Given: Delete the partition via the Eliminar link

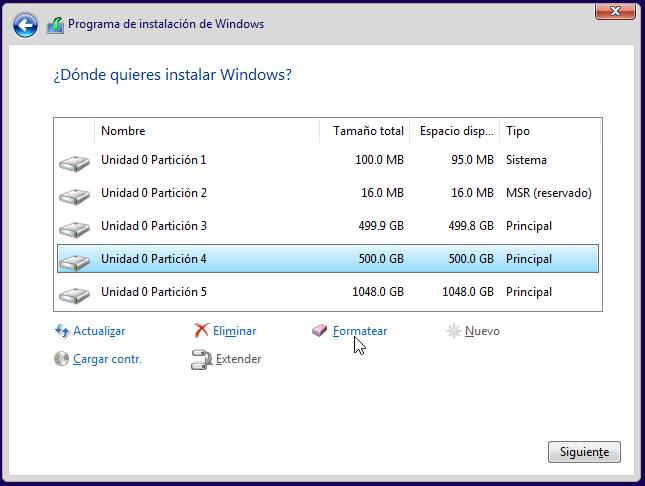Looking at the screenshot, I should point(234,331).
